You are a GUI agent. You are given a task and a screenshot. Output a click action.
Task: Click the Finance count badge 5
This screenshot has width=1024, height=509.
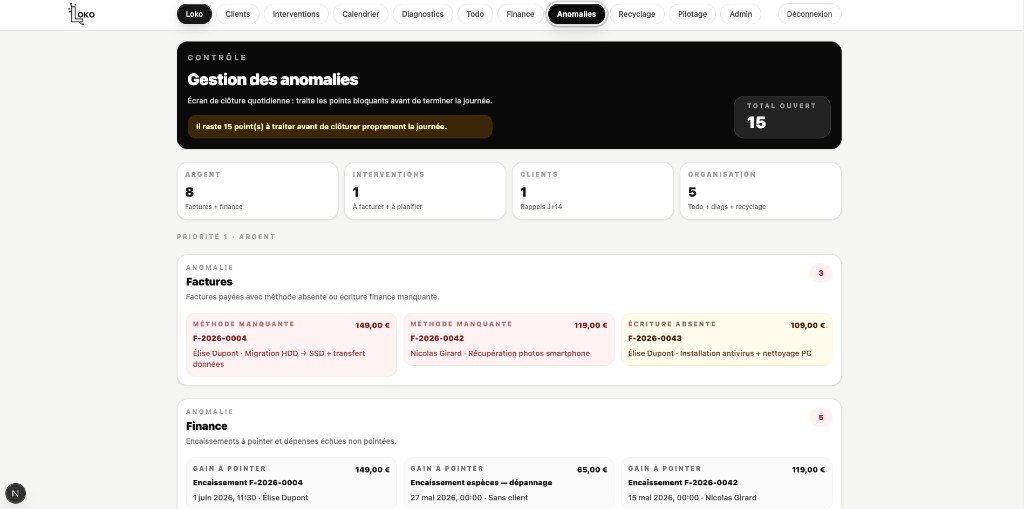point(821,418)
